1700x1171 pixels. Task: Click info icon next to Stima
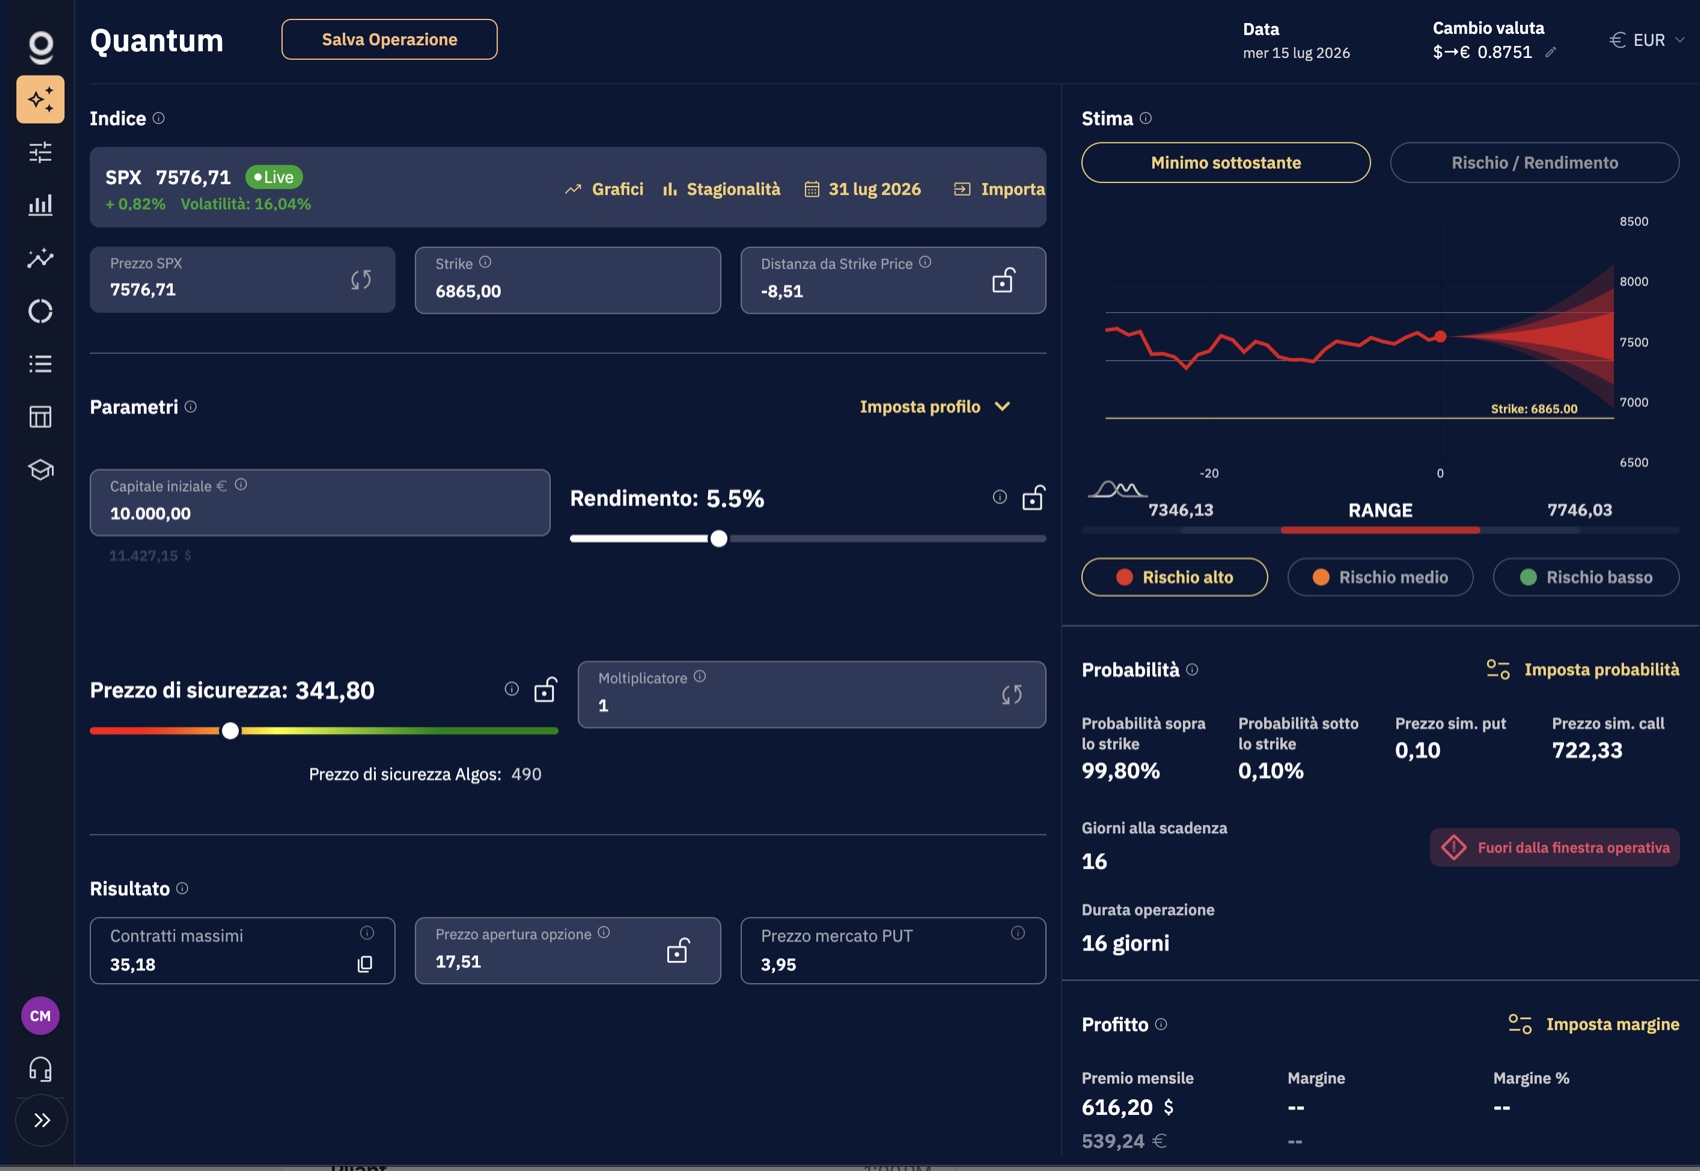click(x=1146, y=118)
